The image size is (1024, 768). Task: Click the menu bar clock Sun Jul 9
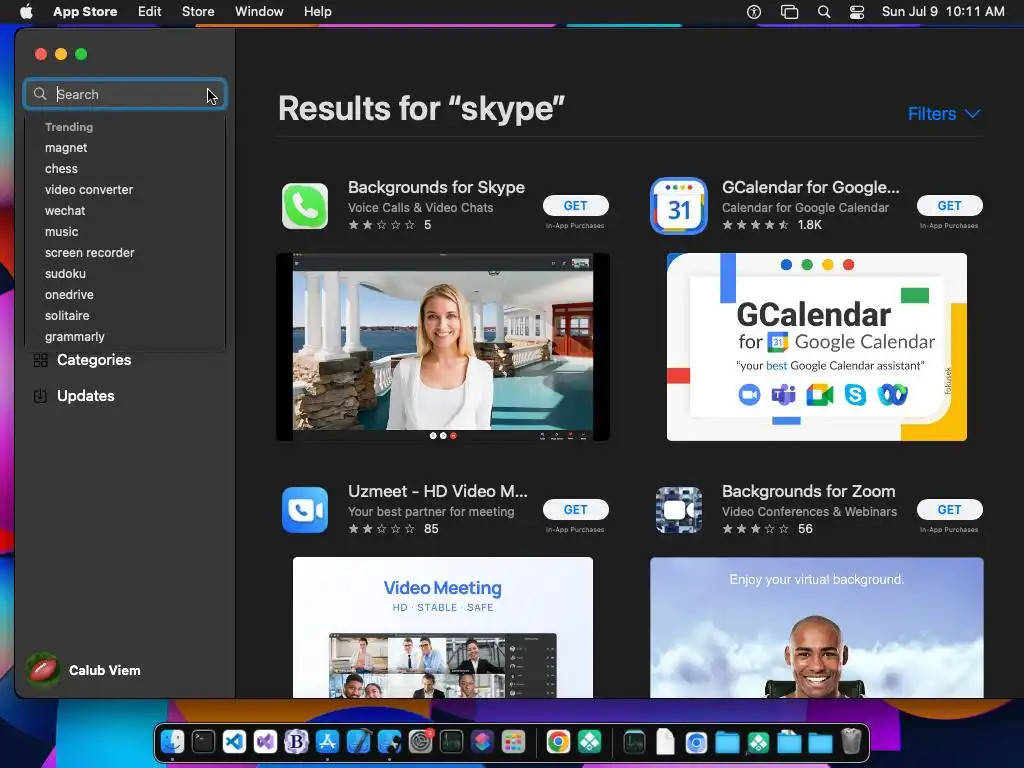coord(942,12)
